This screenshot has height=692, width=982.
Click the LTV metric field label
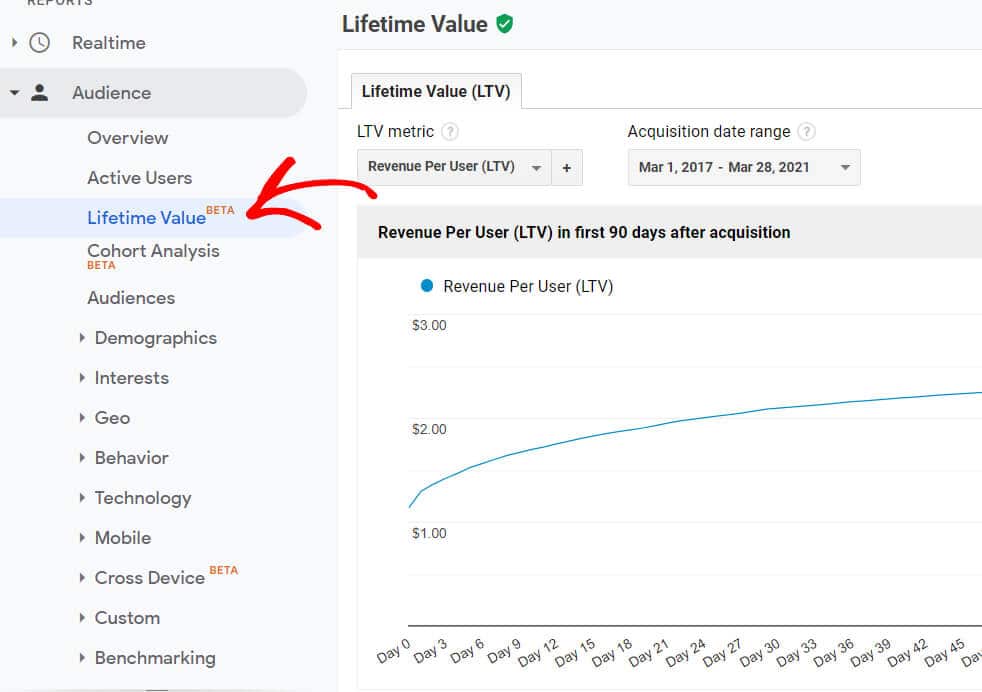(395, 132)
